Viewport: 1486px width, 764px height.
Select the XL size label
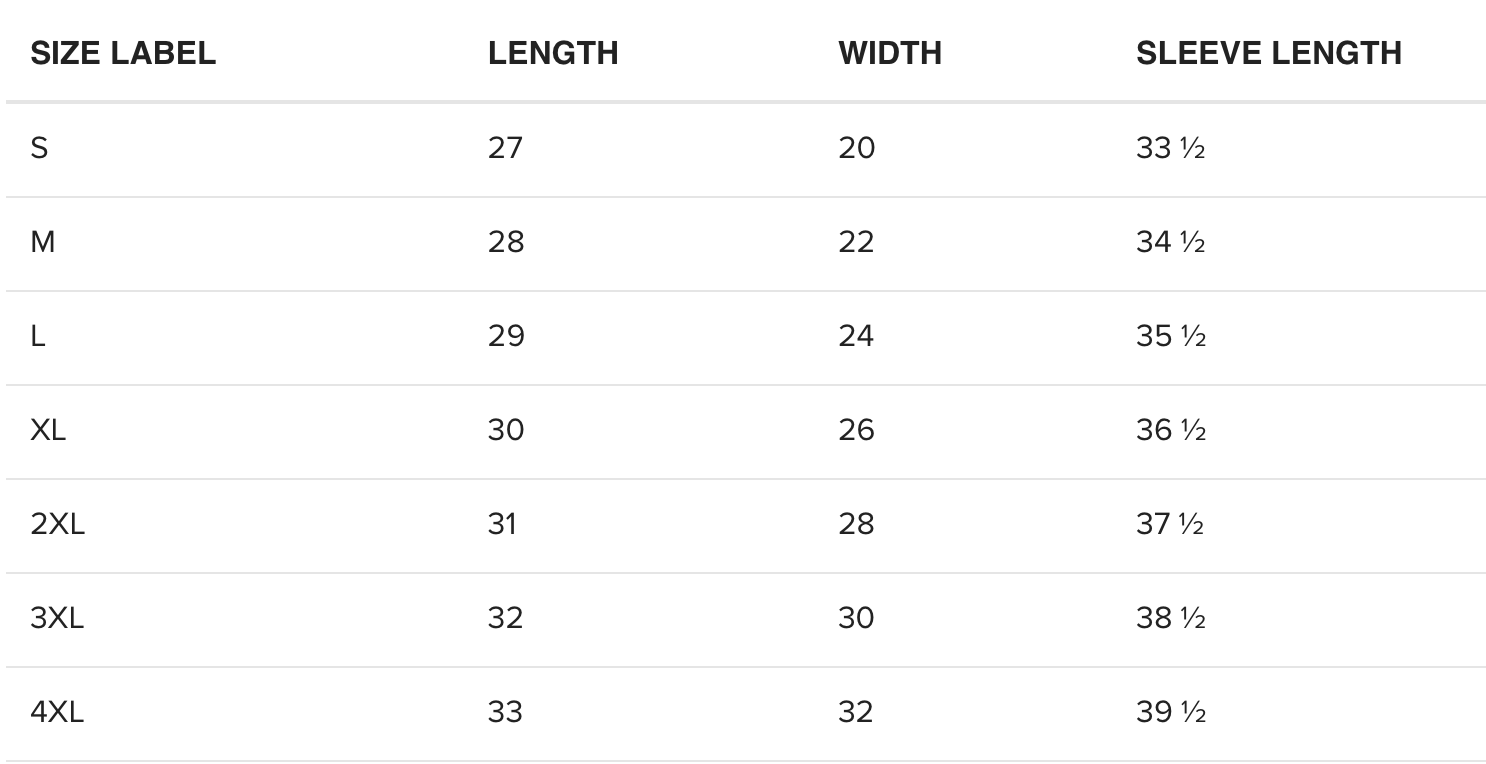48,430
